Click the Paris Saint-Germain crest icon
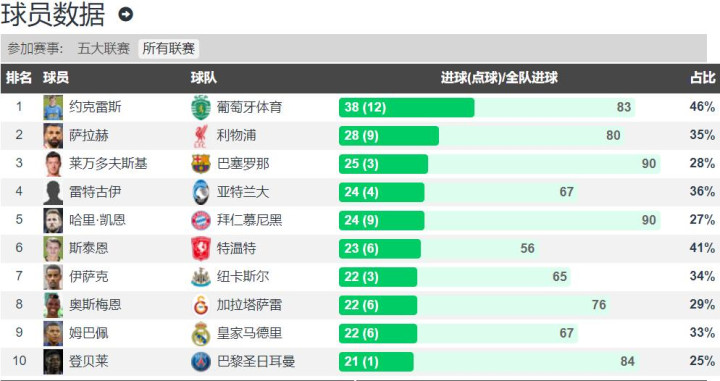The image size is (720, 381). pyautogui.click(x=201, y=361)
